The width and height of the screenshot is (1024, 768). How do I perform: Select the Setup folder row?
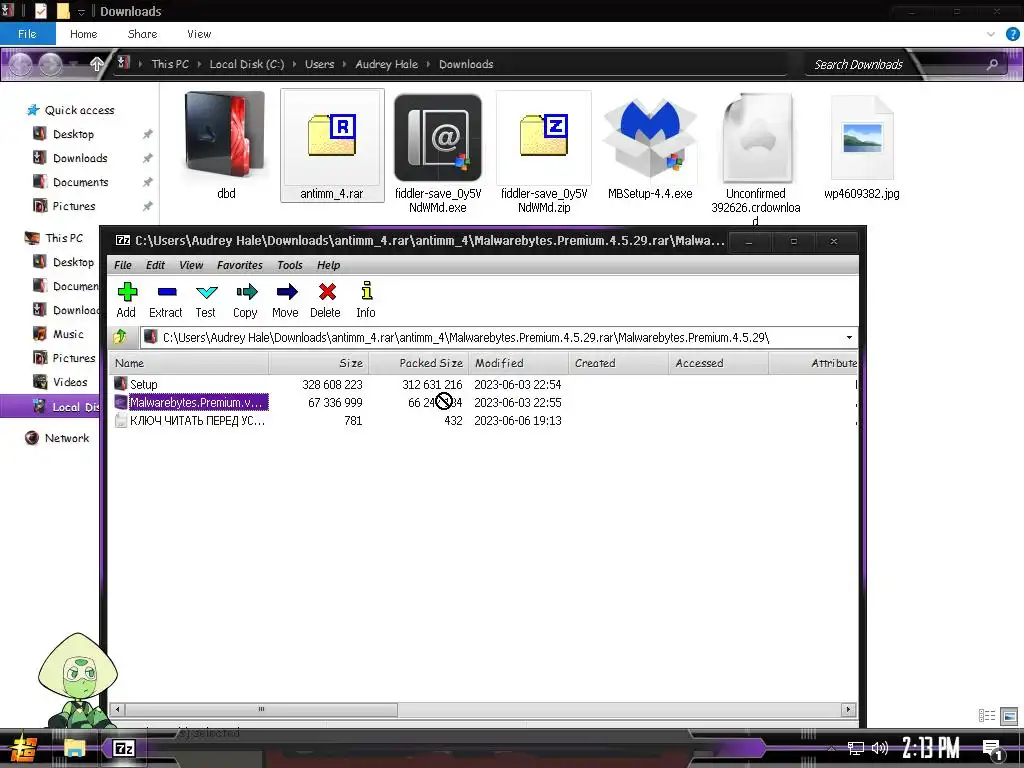483,385
